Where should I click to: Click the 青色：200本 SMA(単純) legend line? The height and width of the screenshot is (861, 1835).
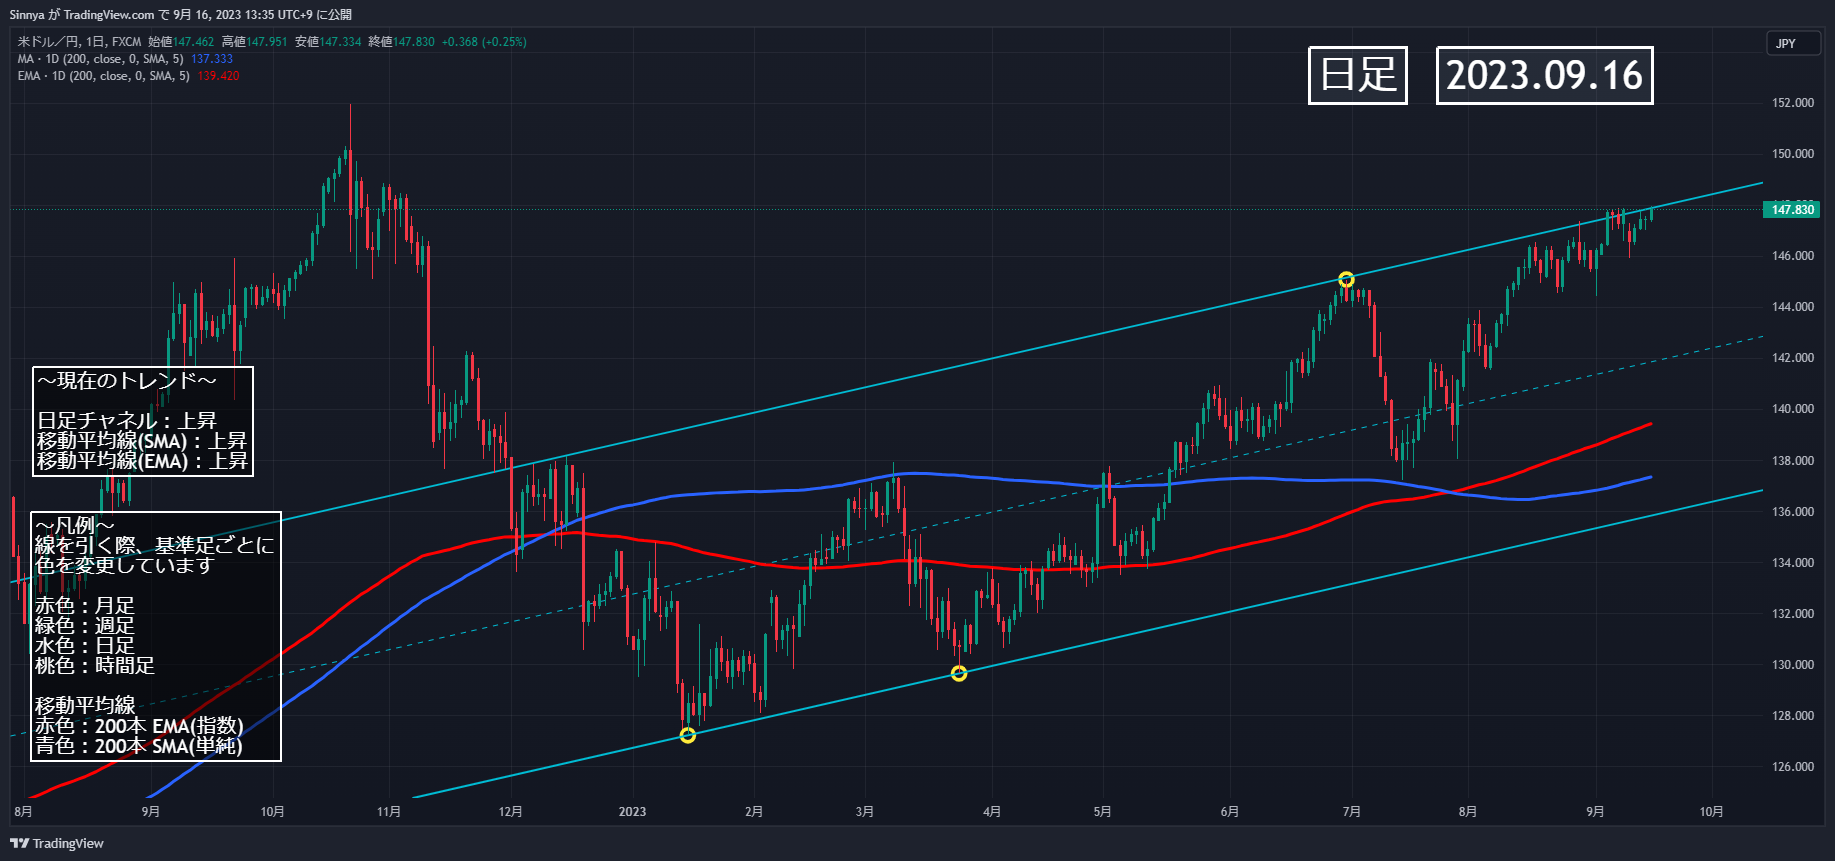tap(139, 746)
